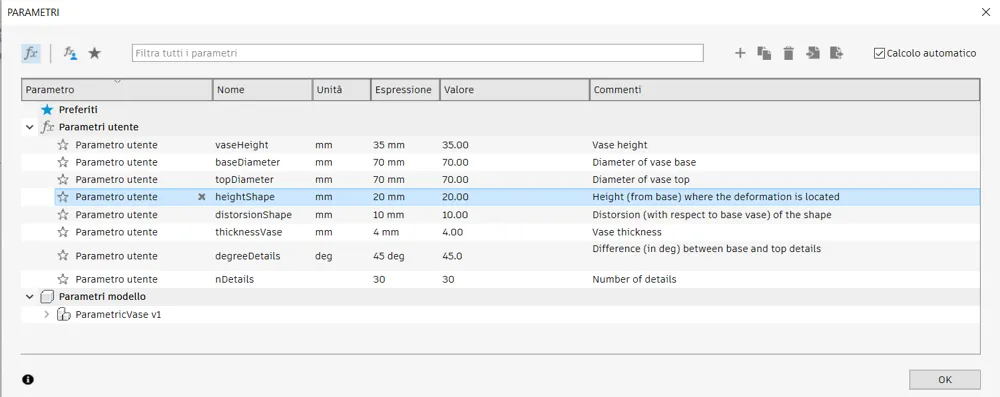Click the Unità column header
Screen dimensions: 1000x397
point(341,90)
